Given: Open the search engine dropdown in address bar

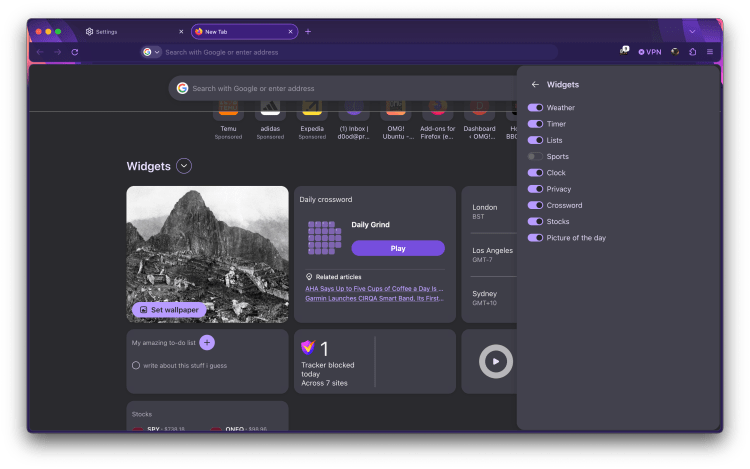Looking at the screenshot, I should pos(151,52).
